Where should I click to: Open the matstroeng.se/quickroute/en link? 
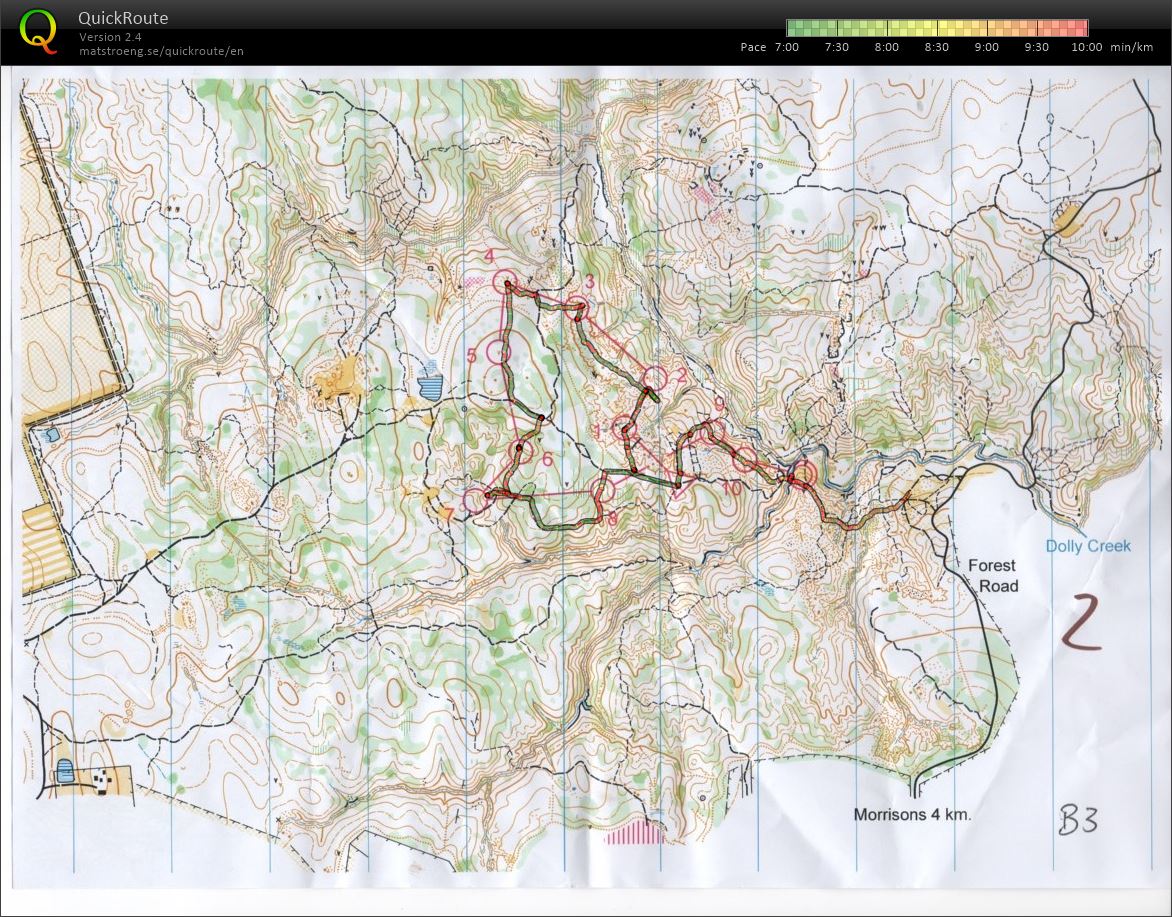pyautogui.click(x=161, y=51)
